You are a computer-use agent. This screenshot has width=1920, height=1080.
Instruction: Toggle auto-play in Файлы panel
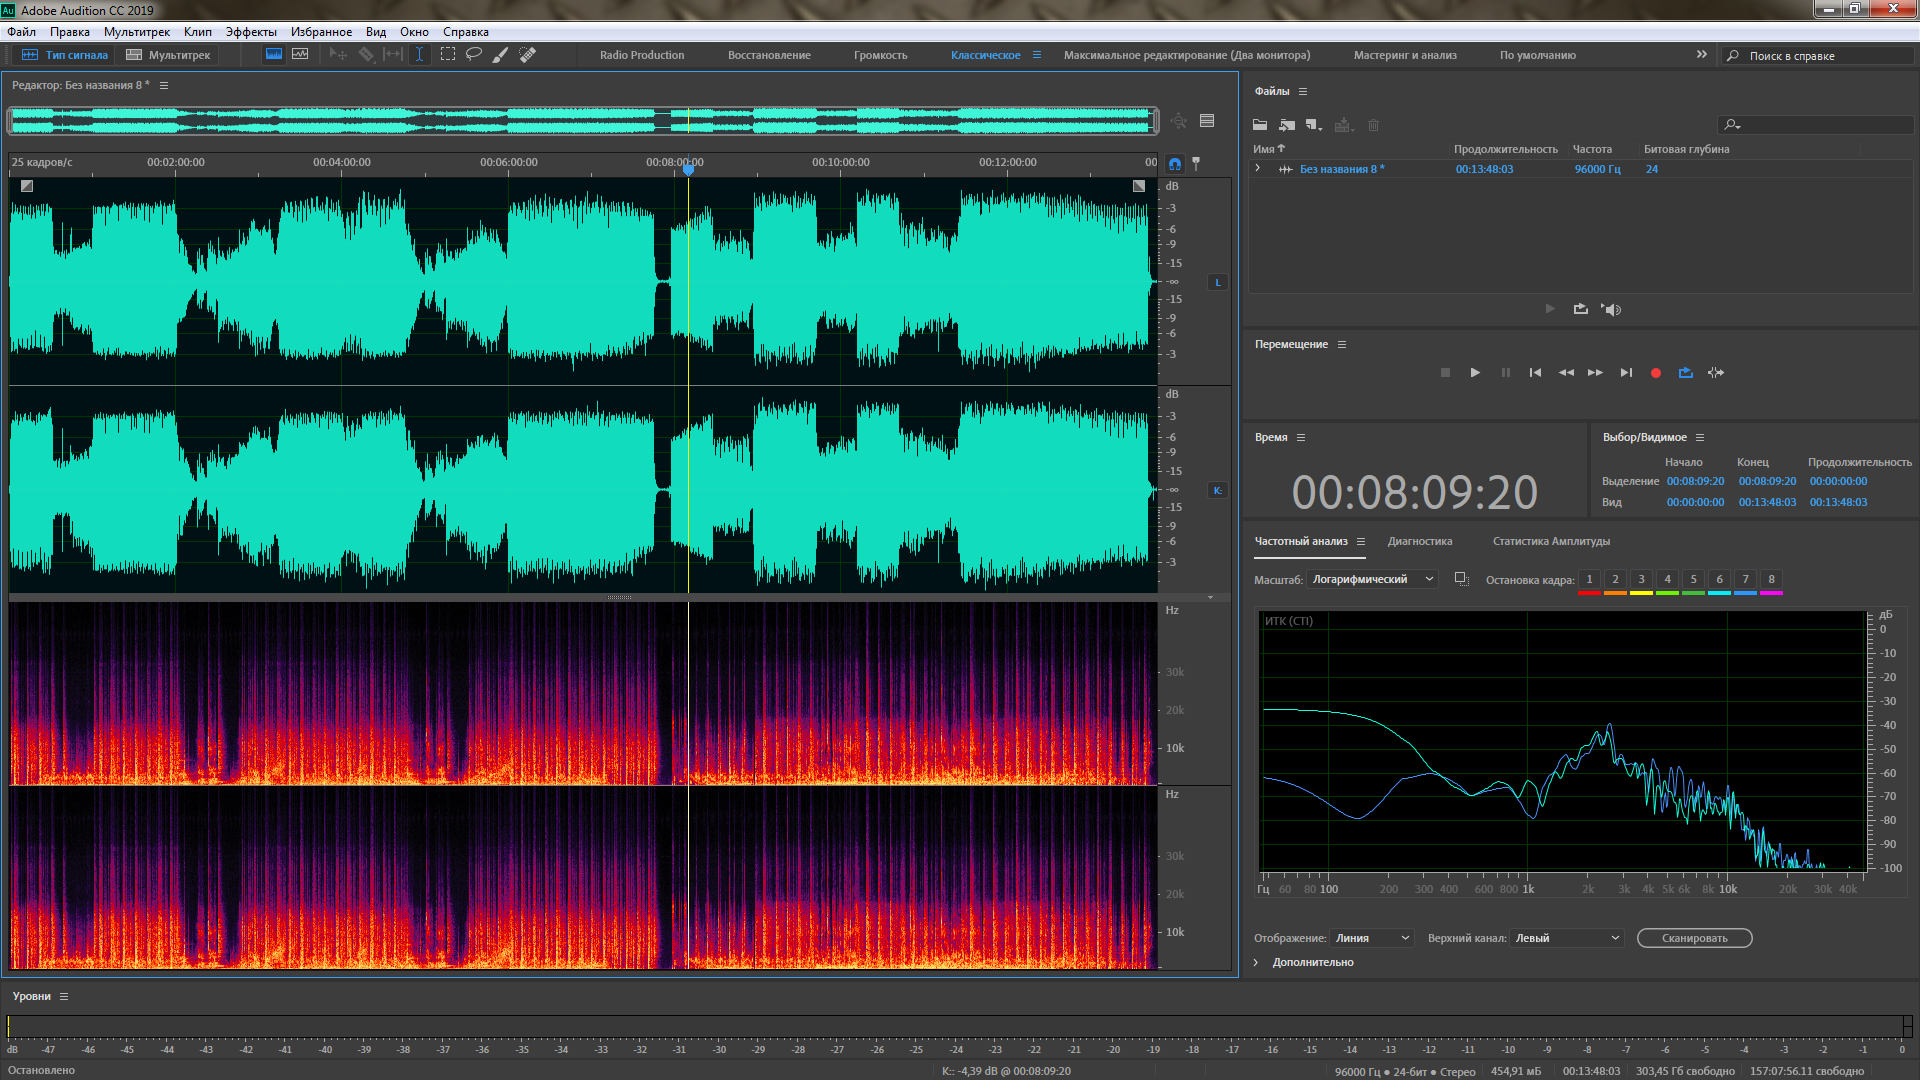[1611, 309]
